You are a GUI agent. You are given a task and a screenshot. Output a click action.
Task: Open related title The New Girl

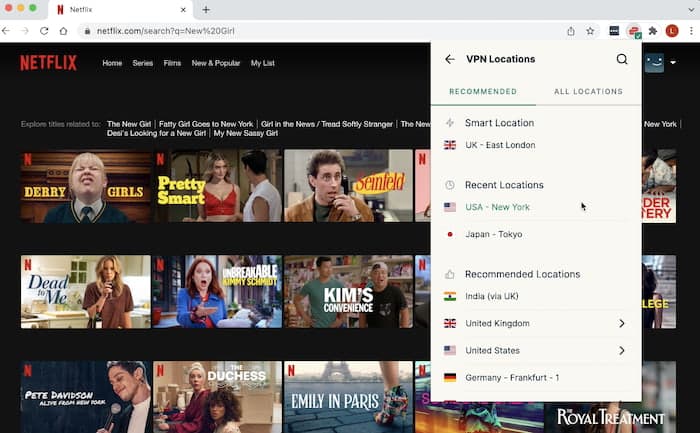point(129,124)
